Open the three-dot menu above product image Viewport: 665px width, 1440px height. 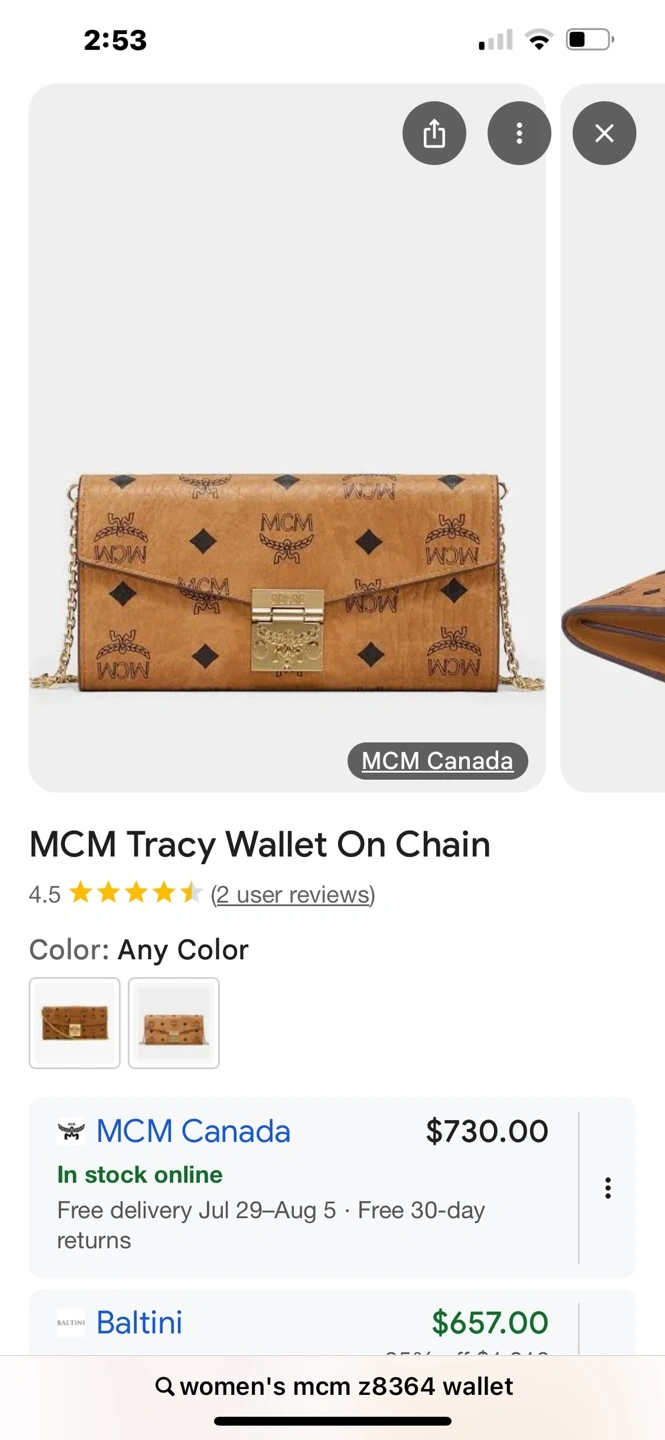click(x=519, y=133)
